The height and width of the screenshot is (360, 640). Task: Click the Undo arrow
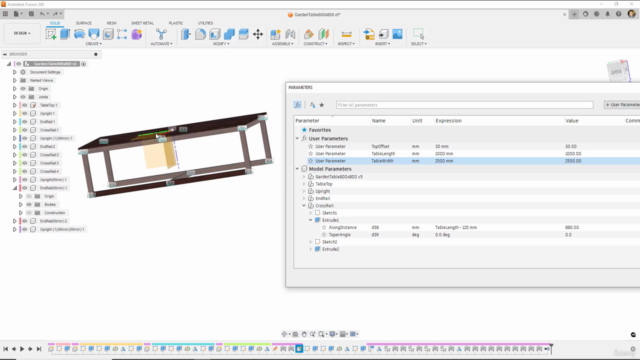point(42,14)
